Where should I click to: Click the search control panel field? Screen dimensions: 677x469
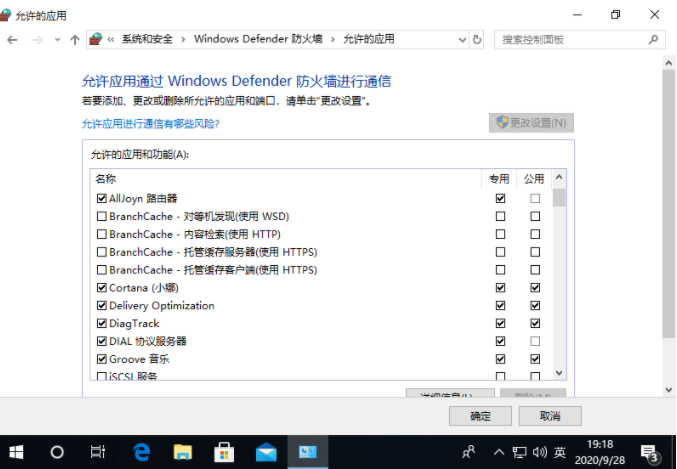(x=579, y=40)
